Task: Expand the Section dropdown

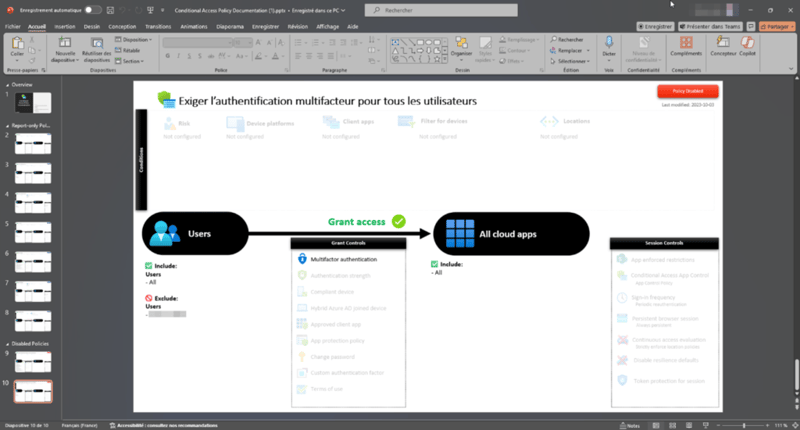Action: [x=130, y=60]
